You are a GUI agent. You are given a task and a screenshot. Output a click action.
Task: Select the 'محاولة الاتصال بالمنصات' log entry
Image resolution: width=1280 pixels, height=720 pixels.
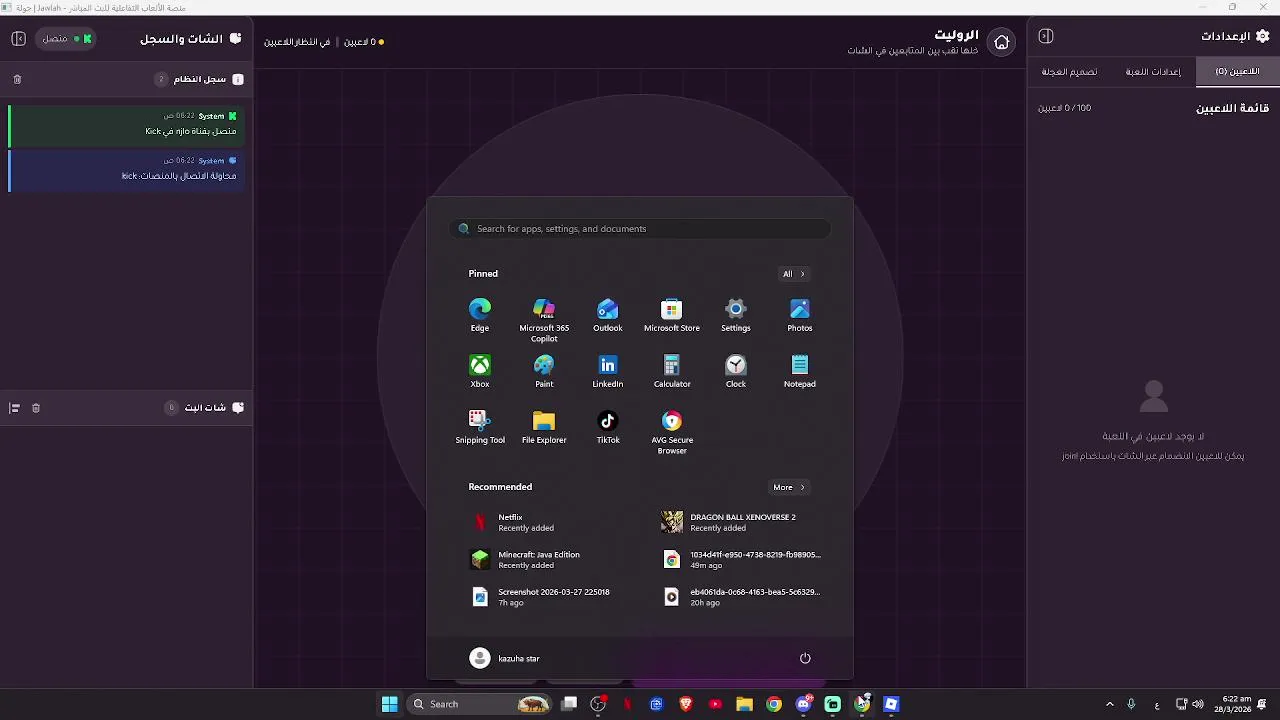(x=127, y=169)
